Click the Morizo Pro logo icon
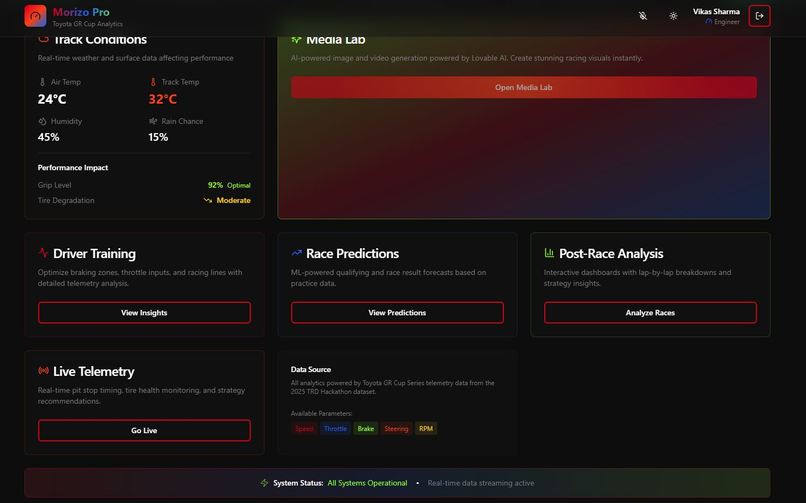This screenshot has width=806, height=503. [x=35, y=16]
